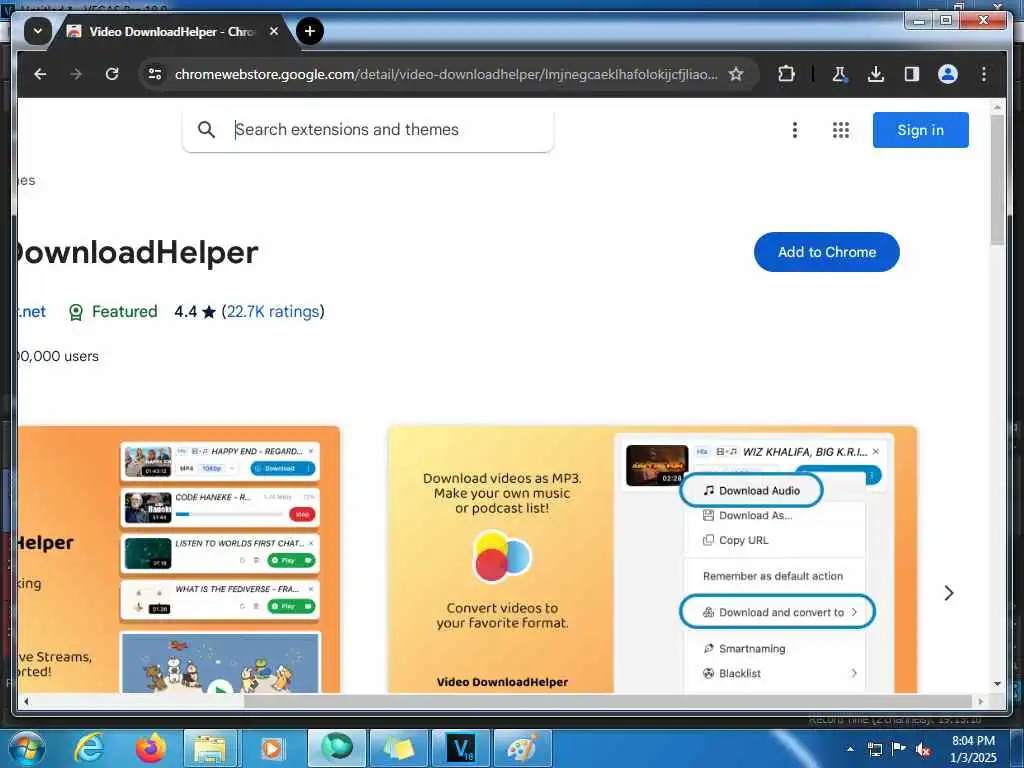
Task: Click the search magnifier icon
Action: pyautogui.click(x=206, y=129)
